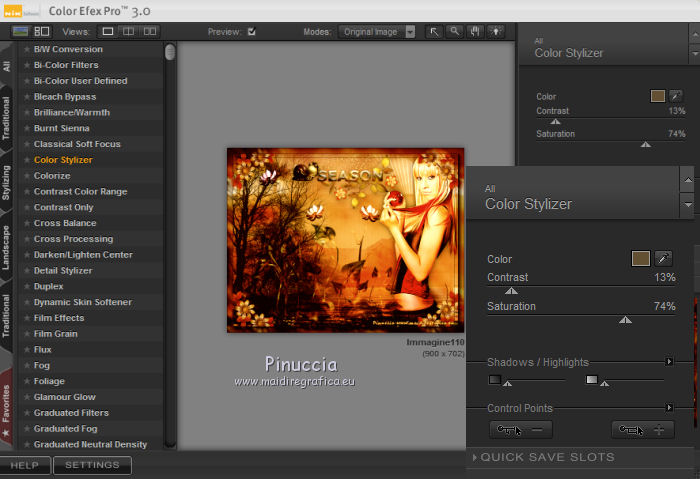
Task: Select the Burnt Sienna filter
Action: 62,128
